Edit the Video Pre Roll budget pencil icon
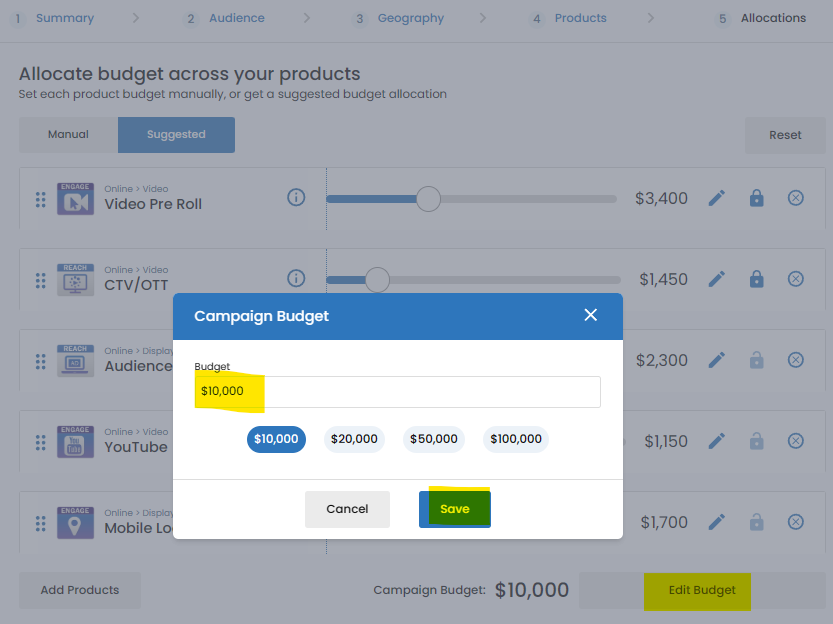Viewport: 833px width, 624px height. point(717,198)
